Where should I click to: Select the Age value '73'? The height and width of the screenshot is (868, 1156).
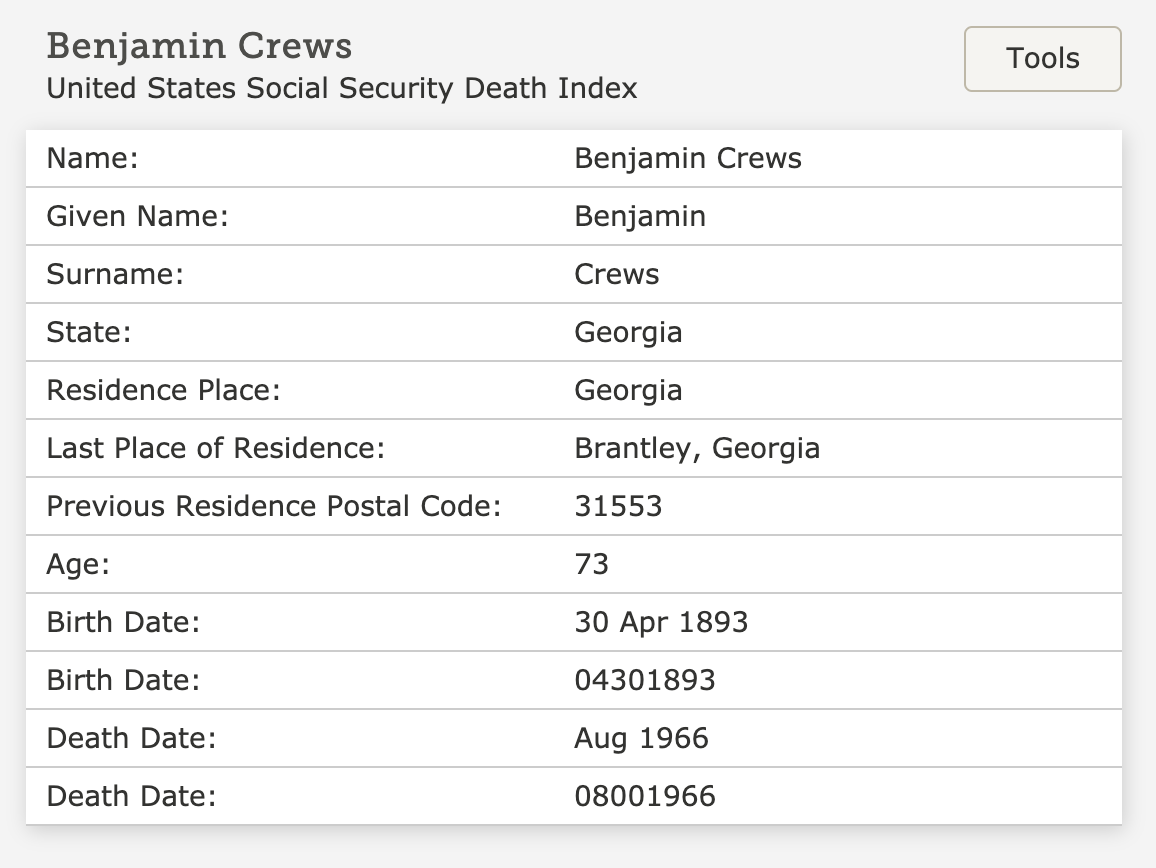pos(591,565)
